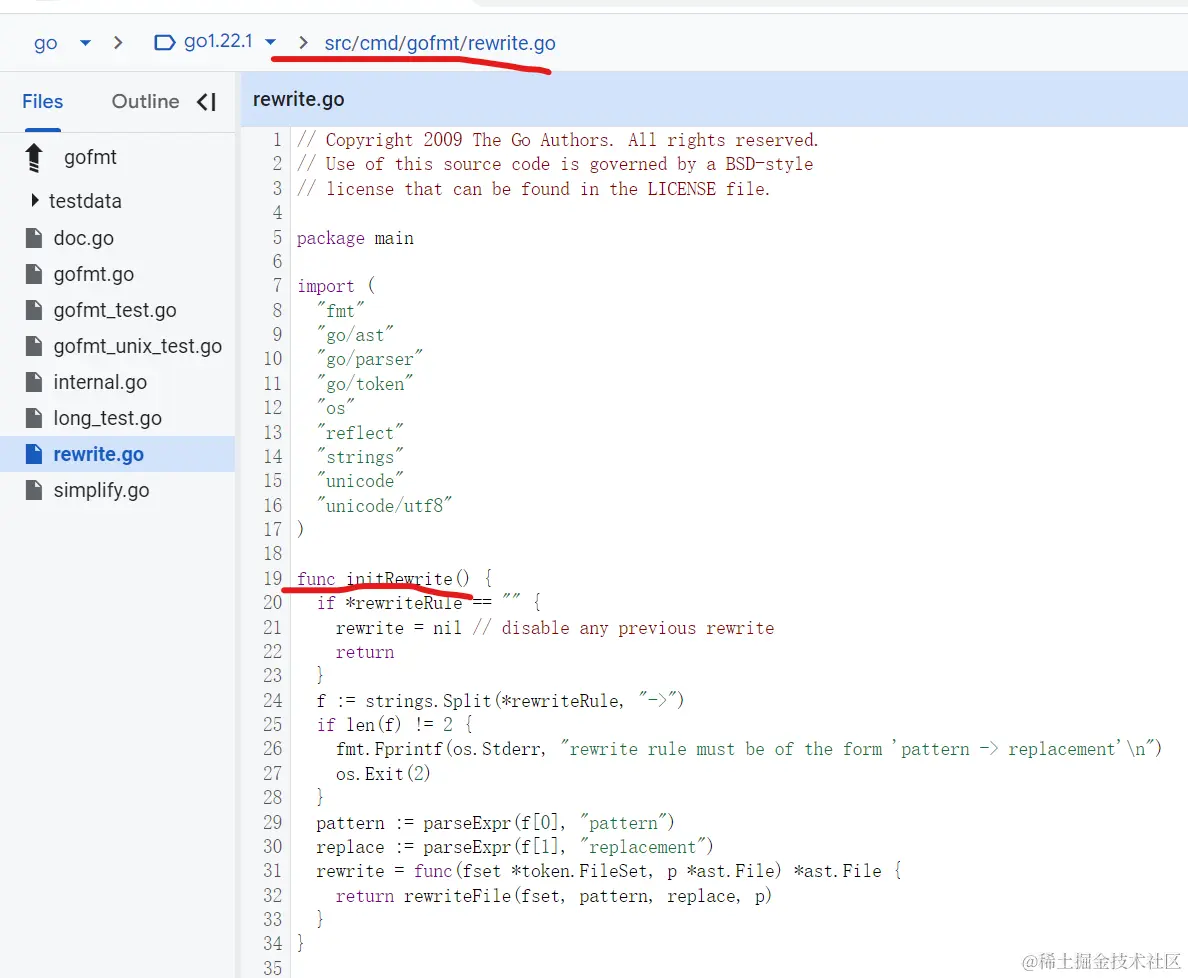Click the gofmt.go file icon
Image resolution: width=1188 pixels, height=978 pixels.
coord(34,273)
